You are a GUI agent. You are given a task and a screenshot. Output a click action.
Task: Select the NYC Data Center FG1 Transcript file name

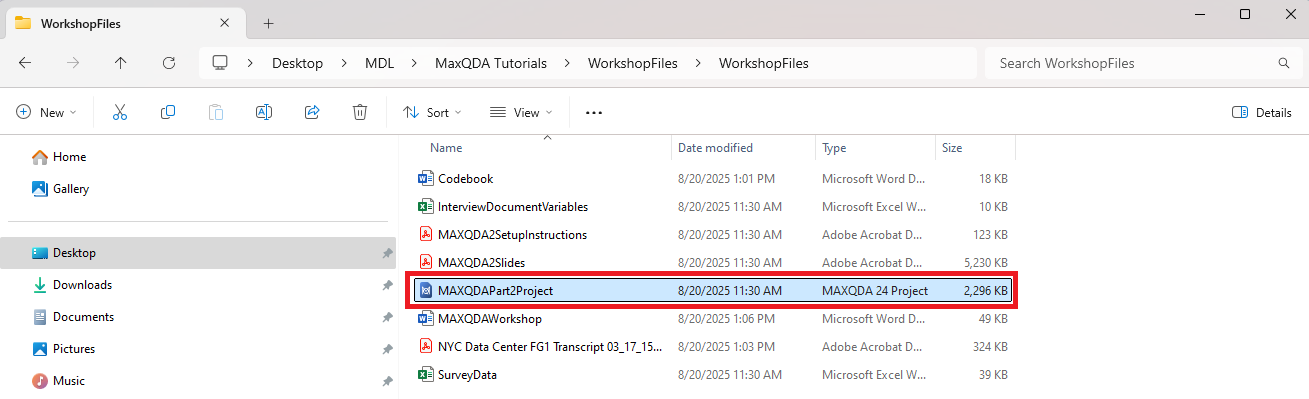(549, 347)
